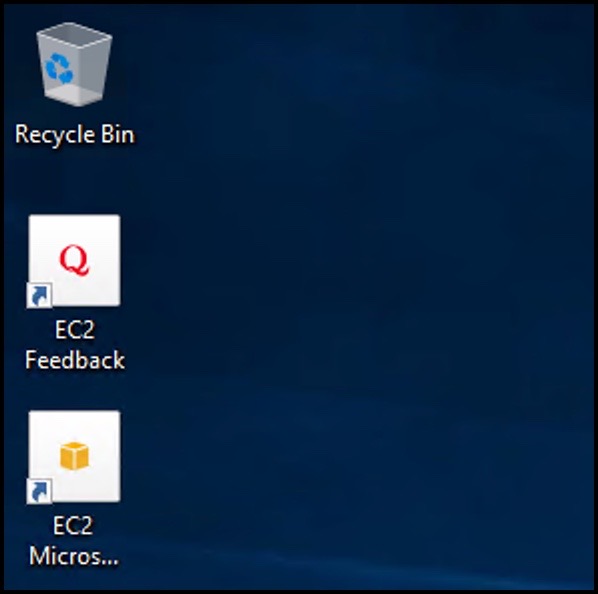The height and width of the screenshot is (594, 598).
Task: Select the EC2 Feedback shortcut icon
Action: (x=74, y=261)
